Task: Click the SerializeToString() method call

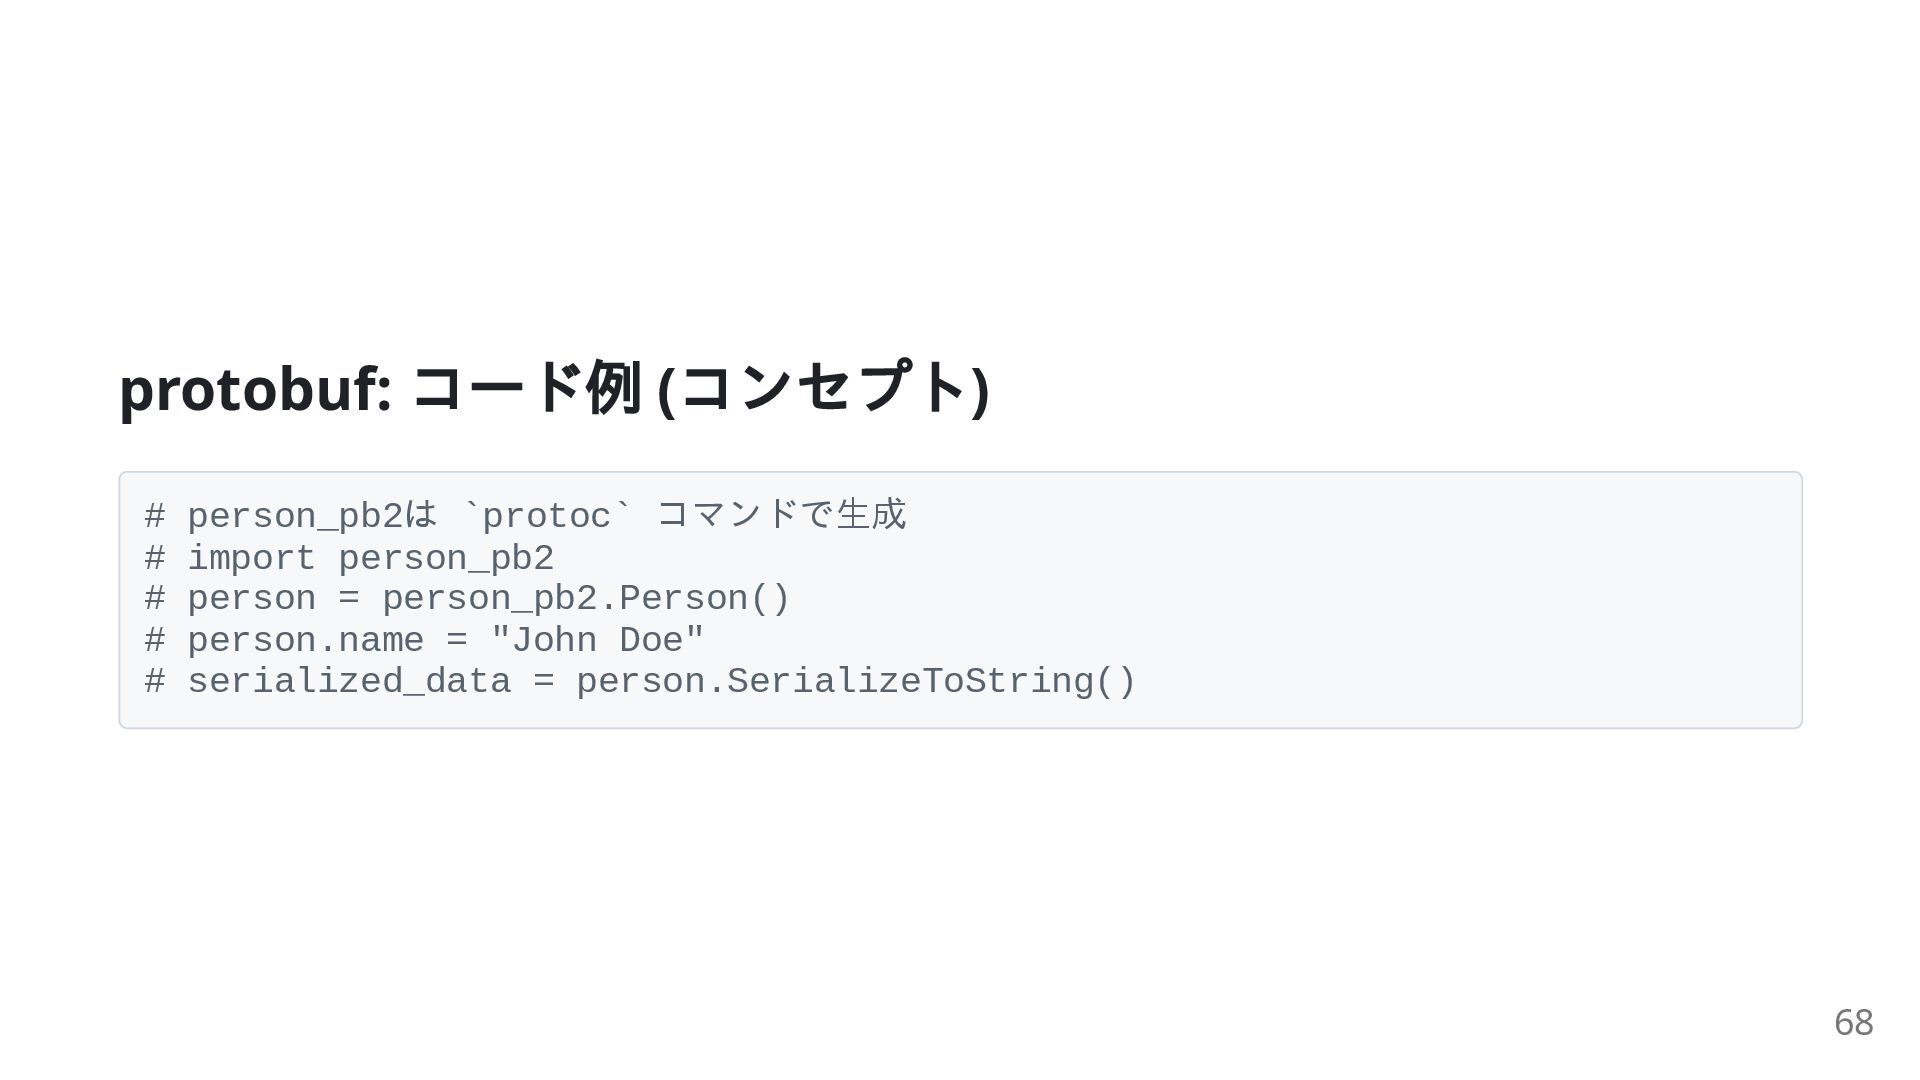Action: pyautogui.click(x=931, y=682)
